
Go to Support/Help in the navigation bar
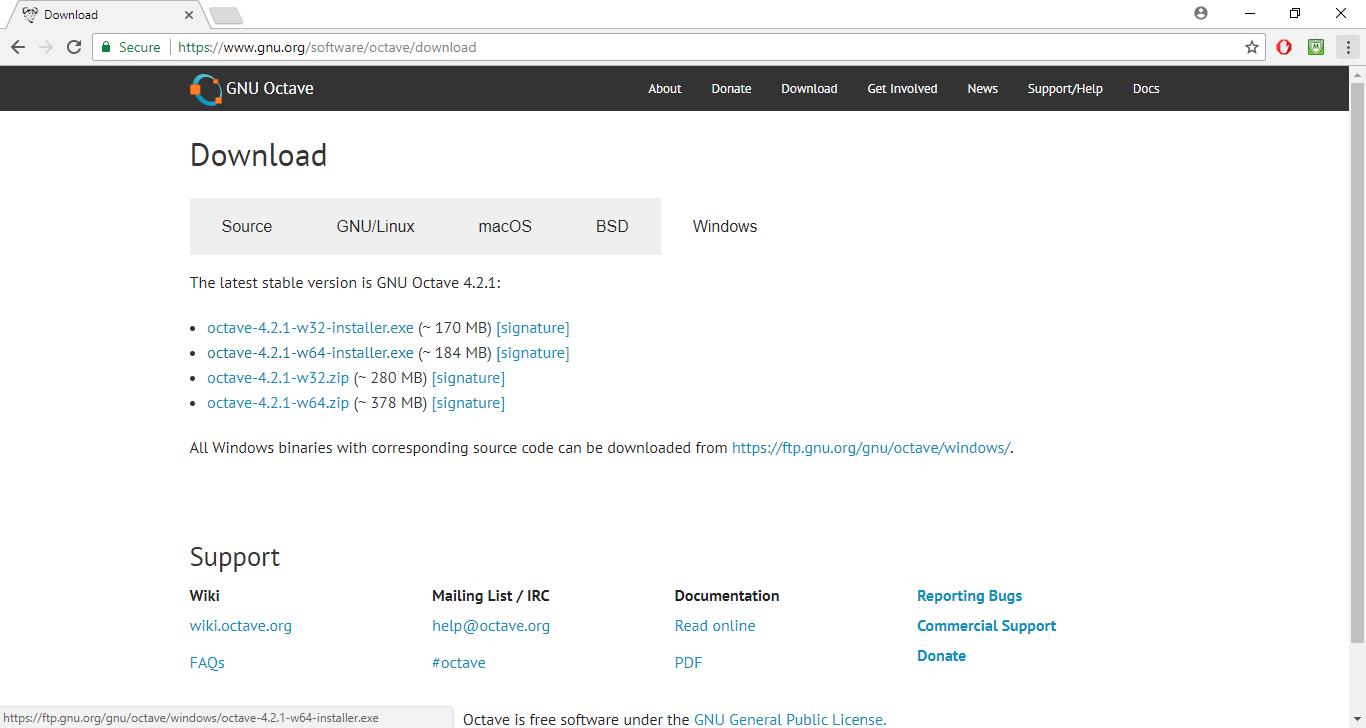click(1065, 89)
